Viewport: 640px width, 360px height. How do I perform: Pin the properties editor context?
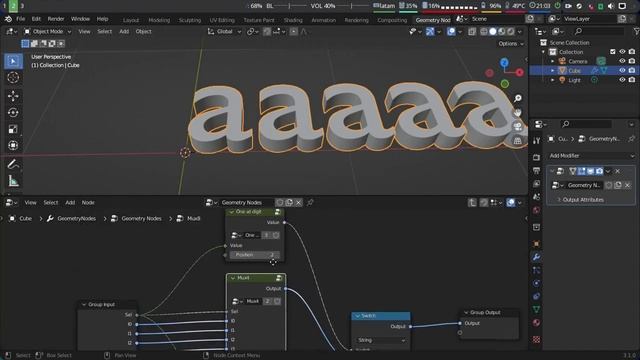tap(631, 139)
